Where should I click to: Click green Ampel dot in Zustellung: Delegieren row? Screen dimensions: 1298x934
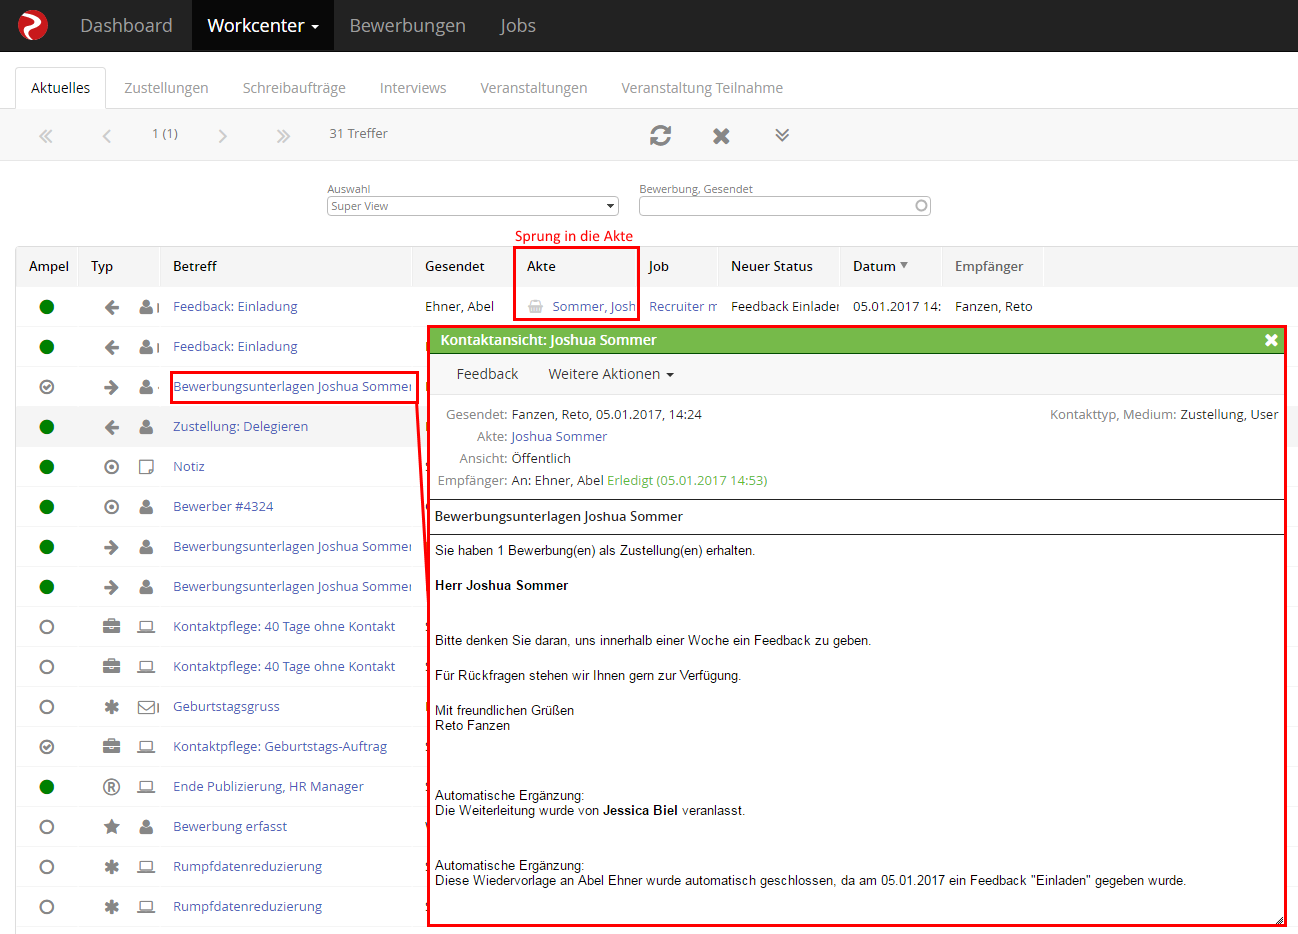coord(47,427)
